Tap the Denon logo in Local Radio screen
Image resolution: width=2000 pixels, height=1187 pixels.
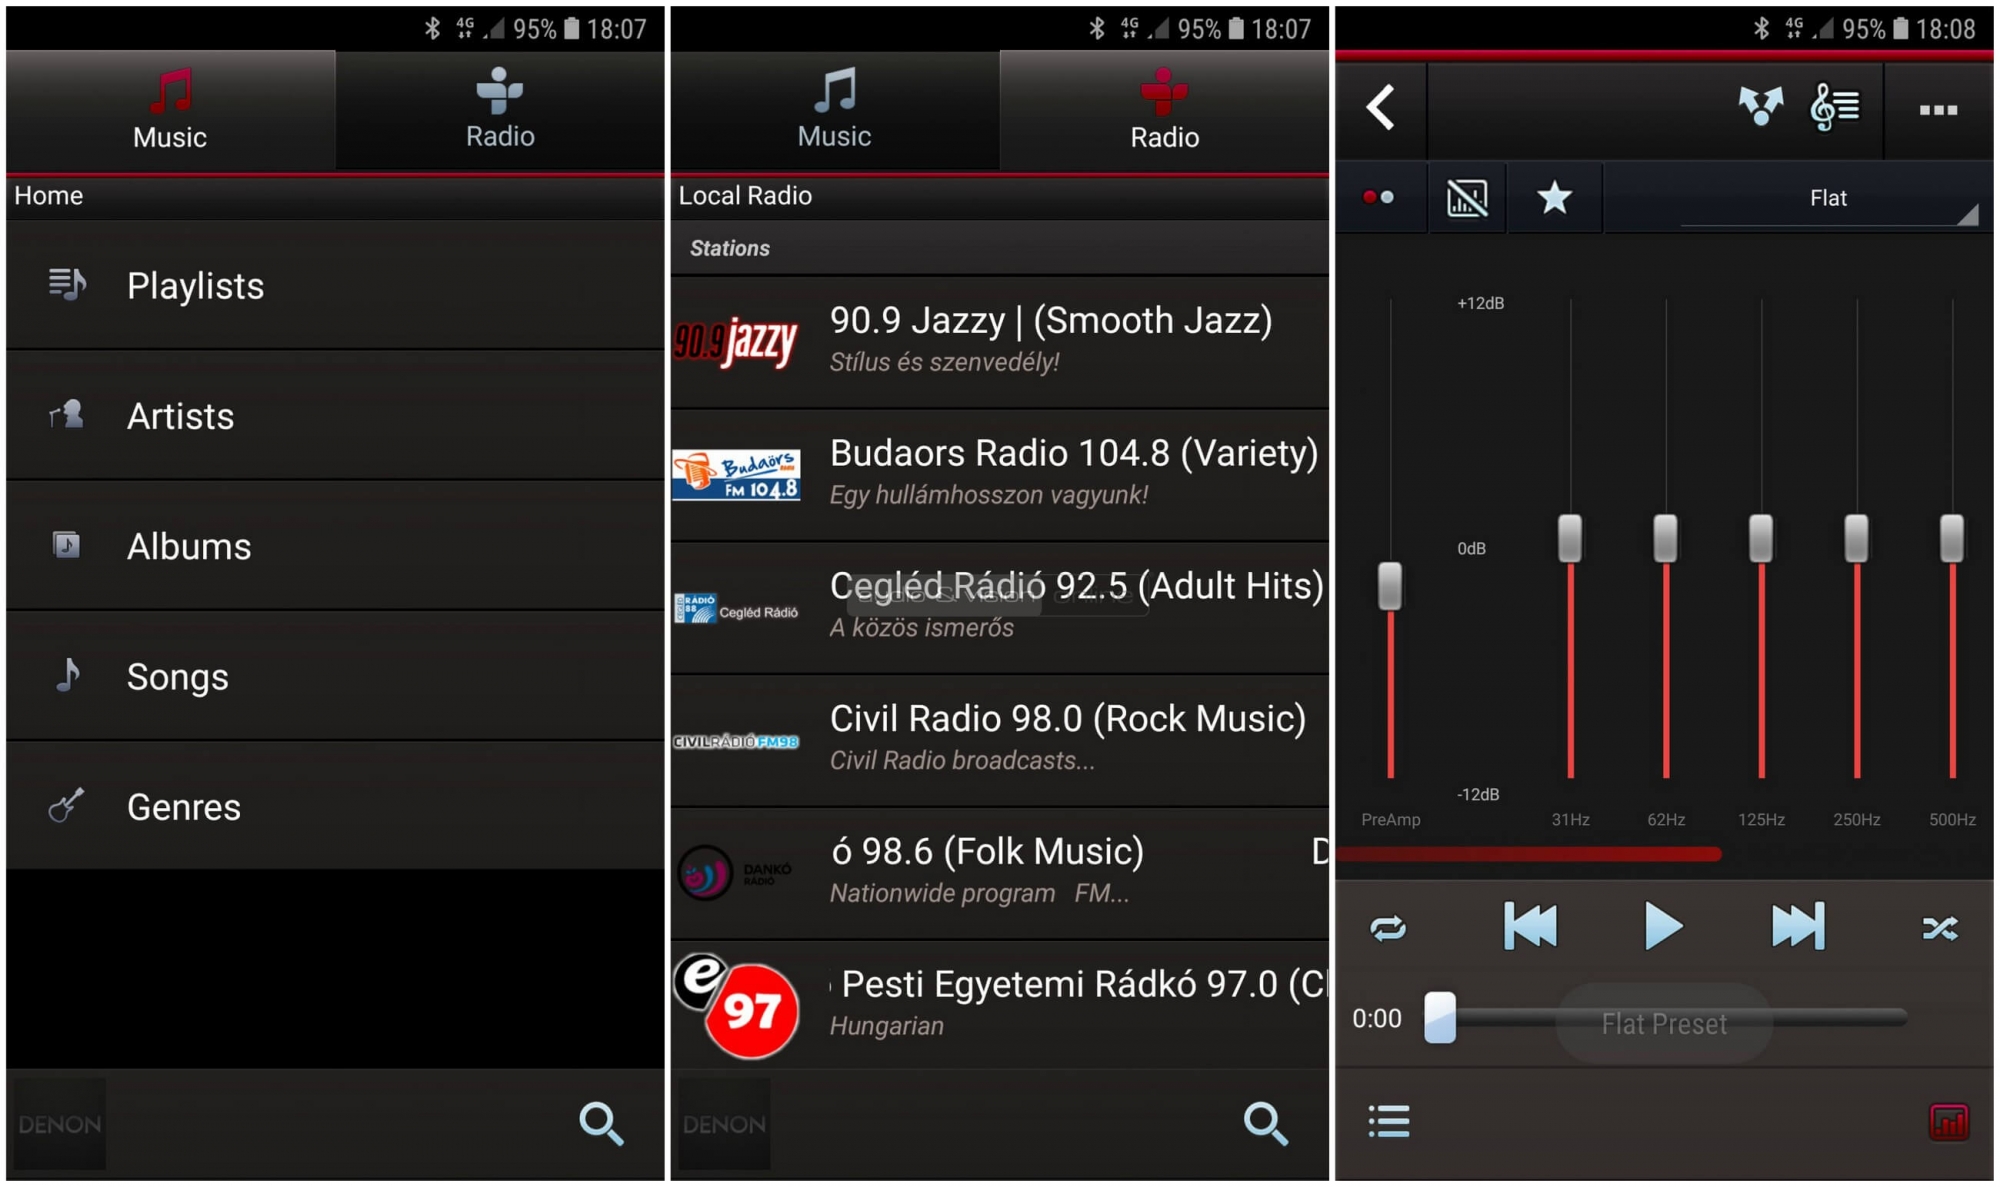724,1124
